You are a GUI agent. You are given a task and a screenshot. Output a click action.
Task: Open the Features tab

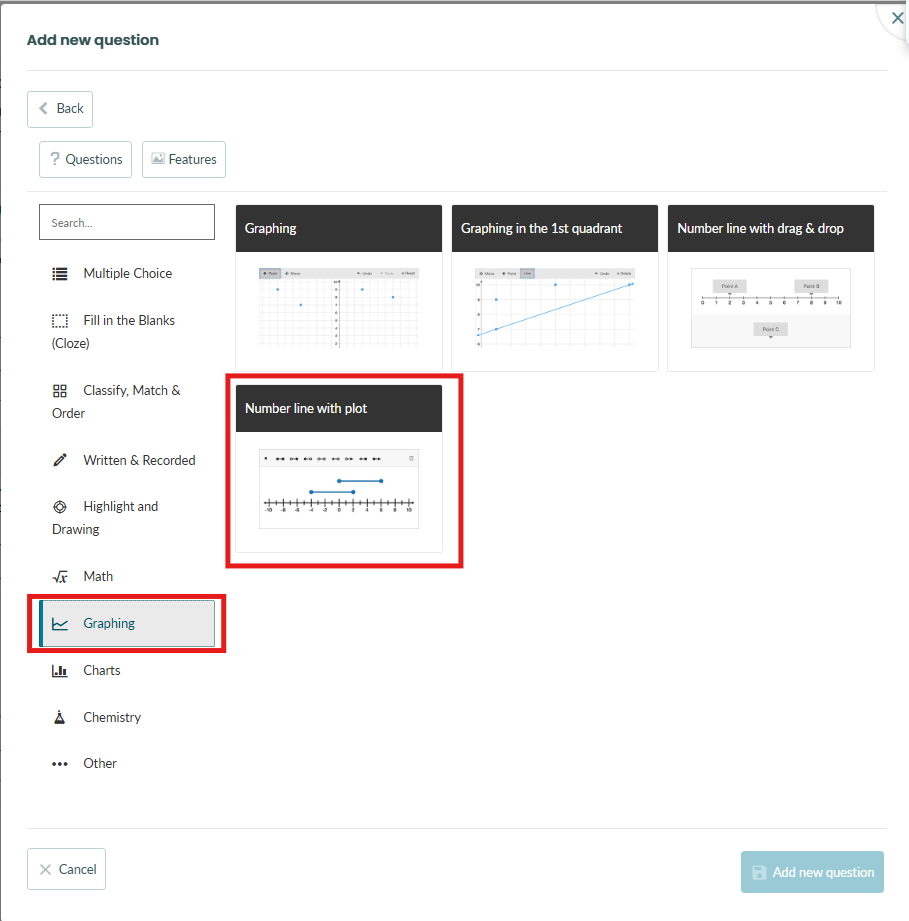tap(184, 159)
